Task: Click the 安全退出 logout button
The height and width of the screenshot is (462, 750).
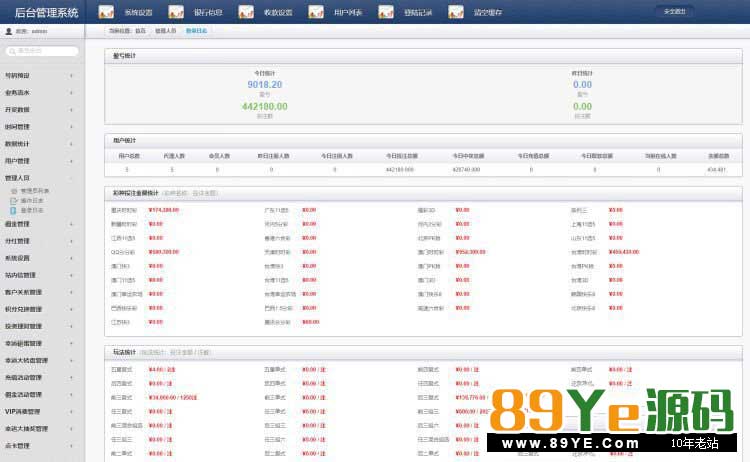Action: click(x=675, y=11)
